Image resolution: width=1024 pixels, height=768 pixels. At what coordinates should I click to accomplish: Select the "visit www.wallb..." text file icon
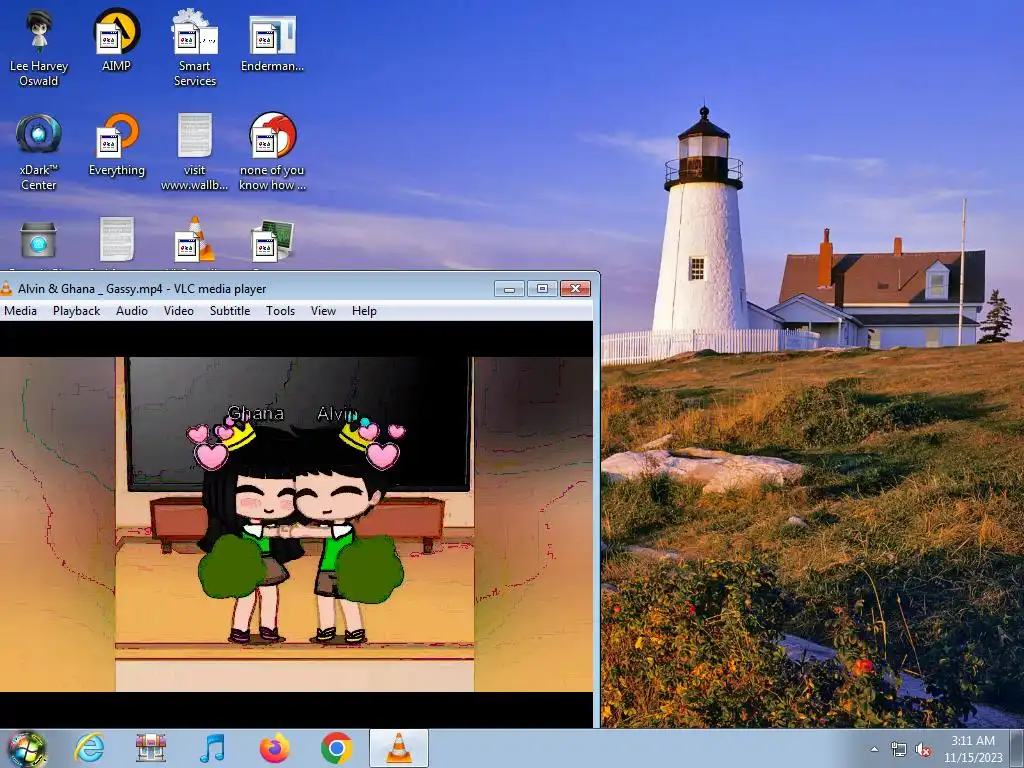[195, 152]
